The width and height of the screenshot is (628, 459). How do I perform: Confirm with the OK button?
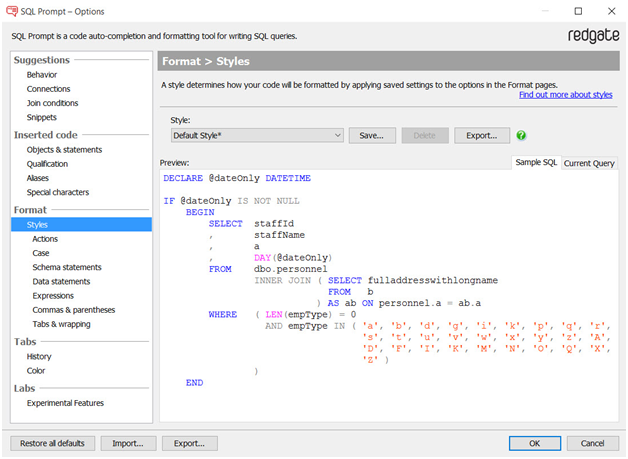click(x=535, y=443)
